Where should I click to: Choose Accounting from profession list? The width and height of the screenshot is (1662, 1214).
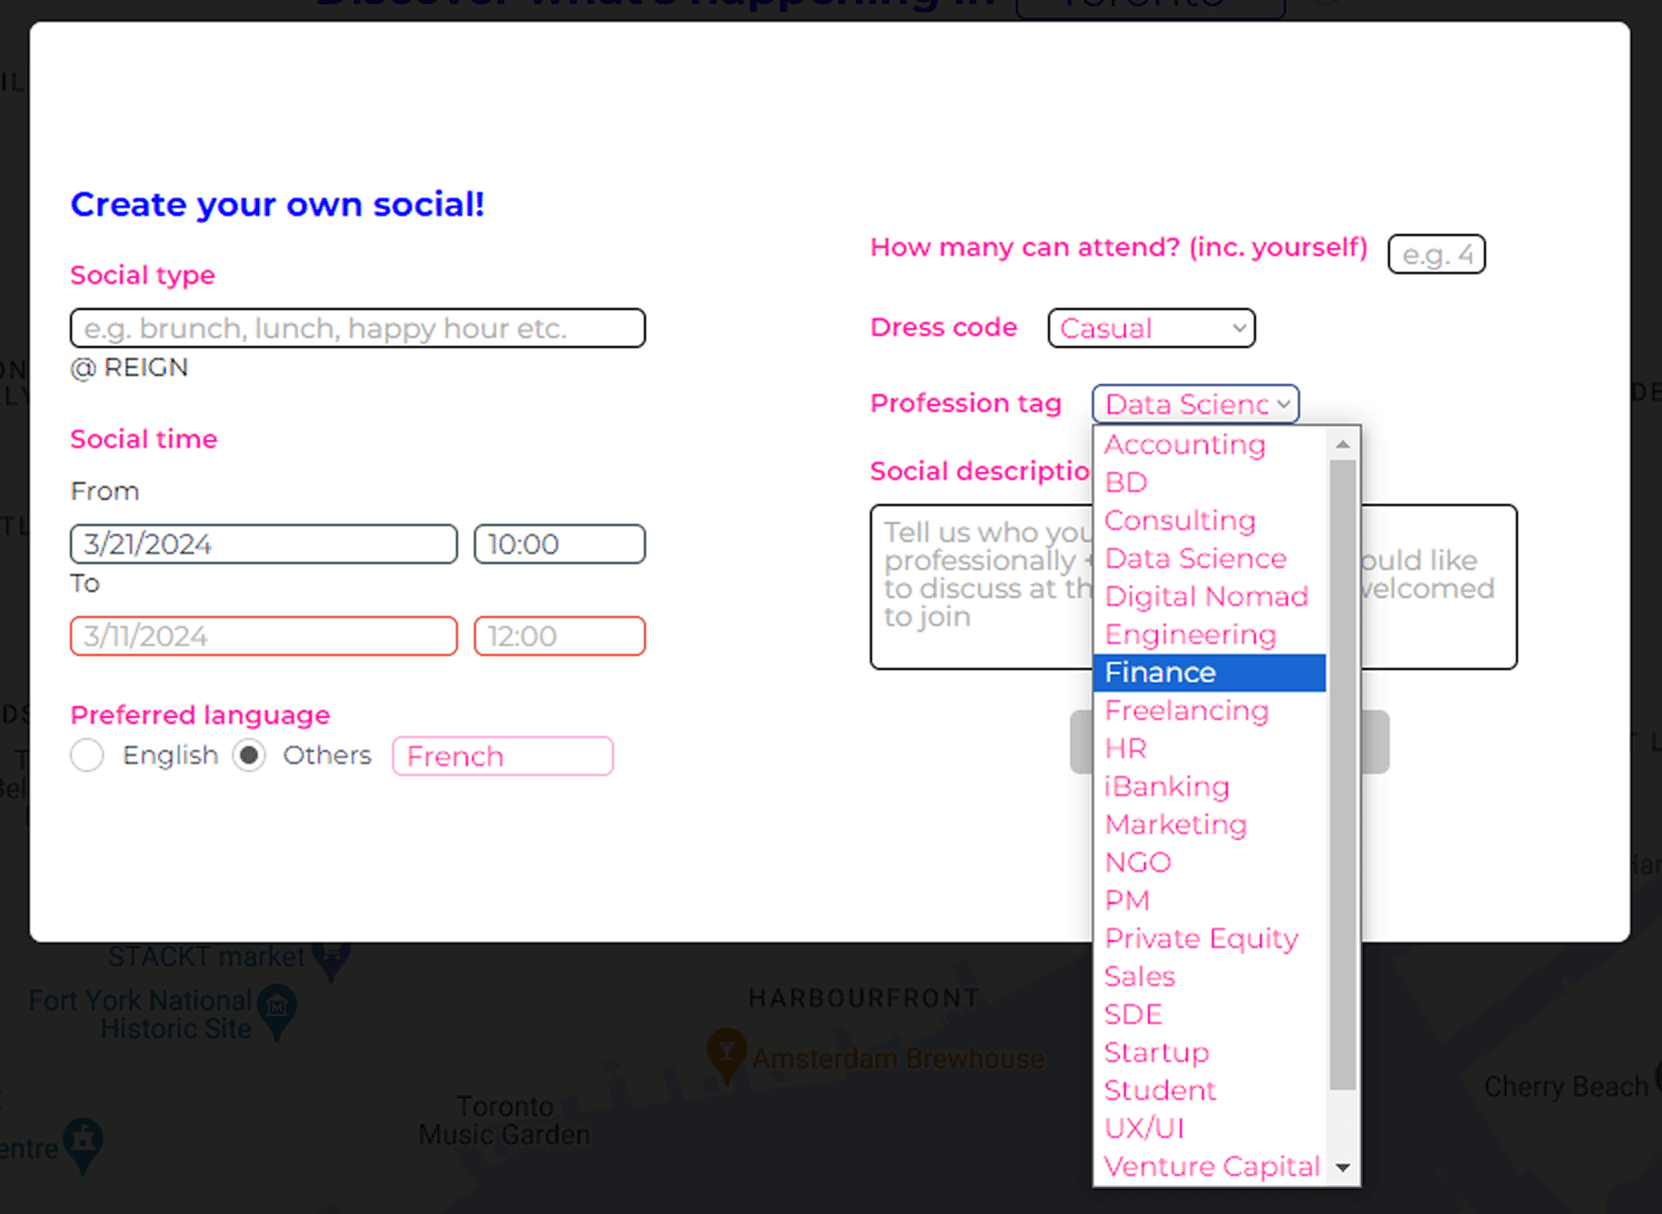1210,444
